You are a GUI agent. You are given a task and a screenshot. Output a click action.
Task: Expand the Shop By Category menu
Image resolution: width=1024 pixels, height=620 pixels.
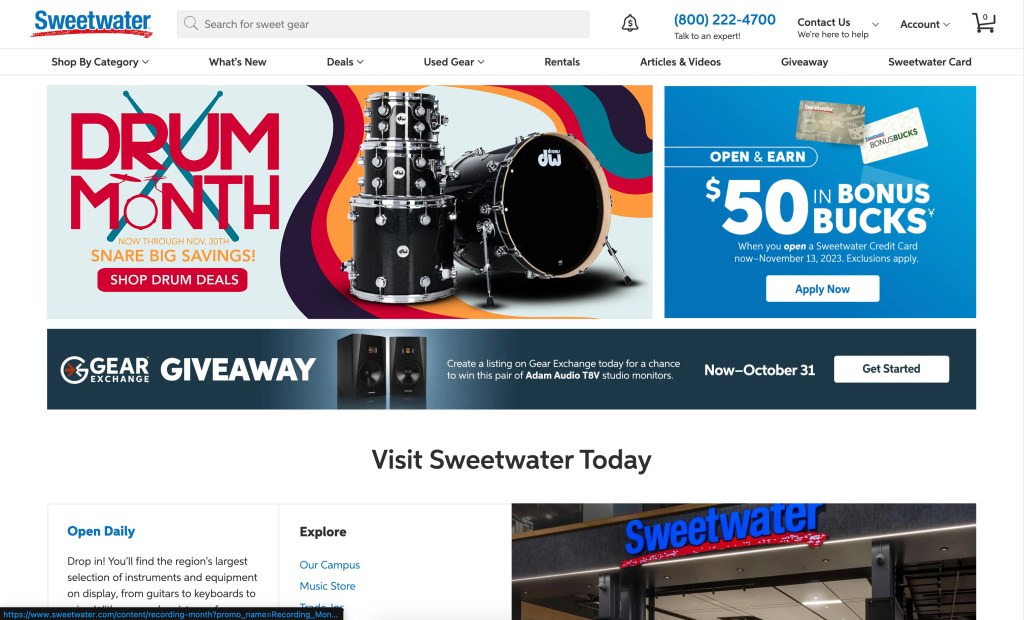pyautogui.click(x=100, y=62)
